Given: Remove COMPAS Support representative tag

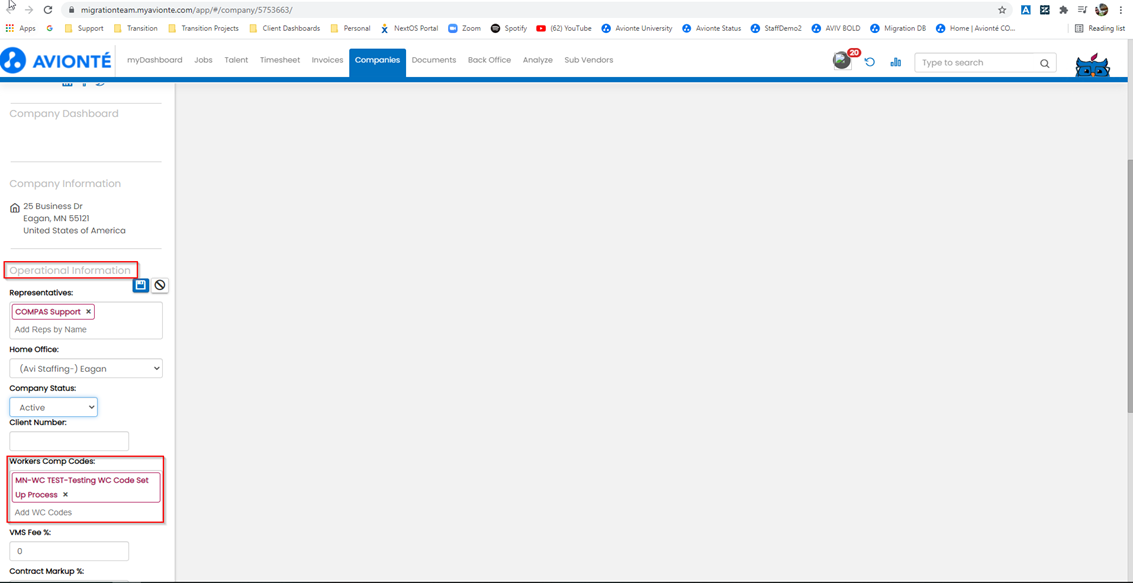Looking at the screenshot, I should (88, 312).
